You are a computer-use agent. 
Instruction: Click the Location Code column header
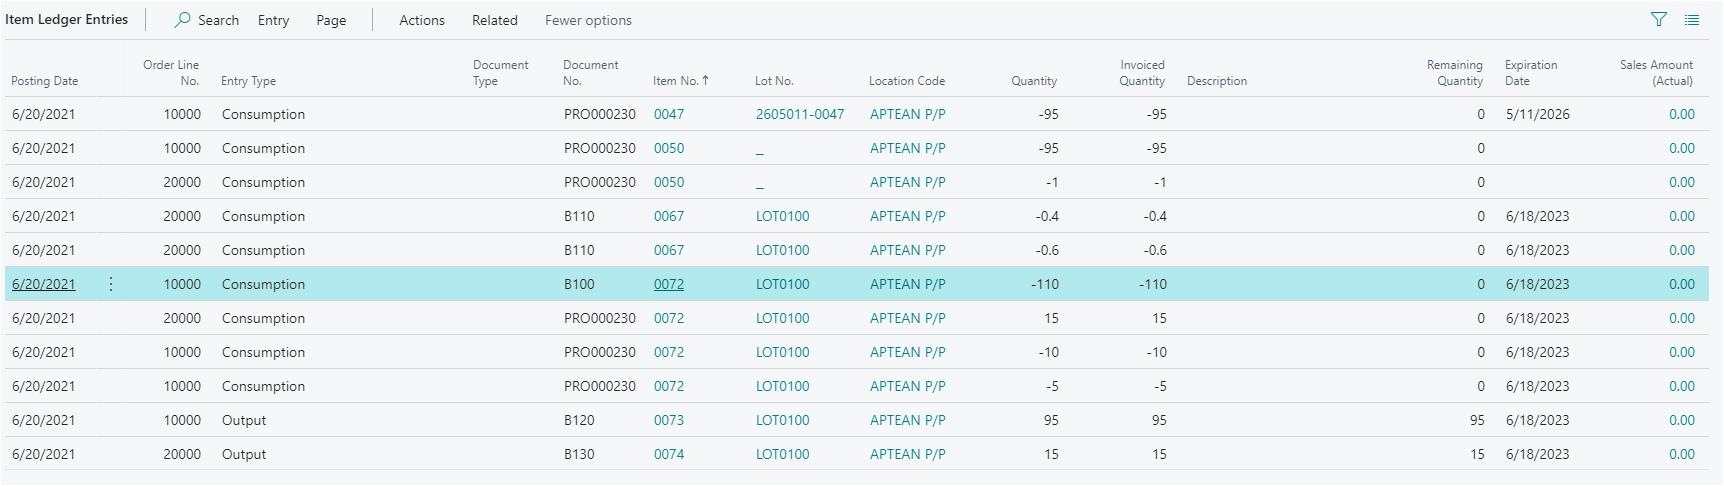pyautogui.click(x=907, y=81)
